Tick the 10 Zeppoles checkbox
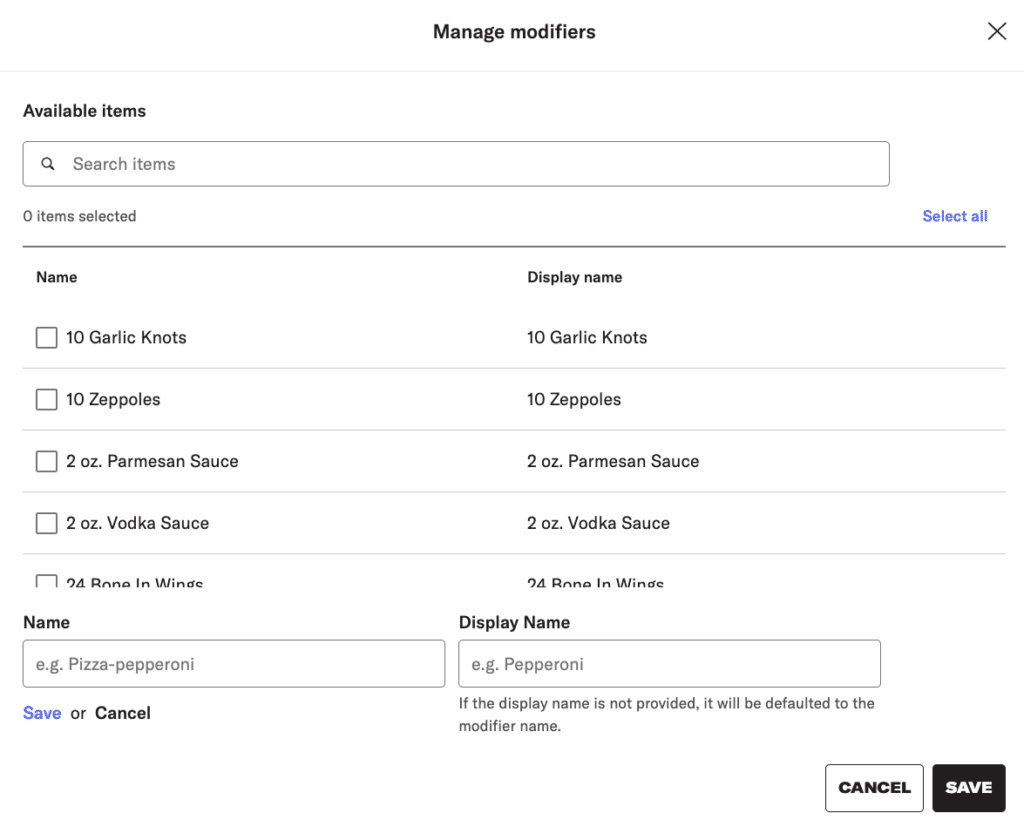Image resolution: width=1024 pixels, height=820 pixels. (x=46, y=400)
